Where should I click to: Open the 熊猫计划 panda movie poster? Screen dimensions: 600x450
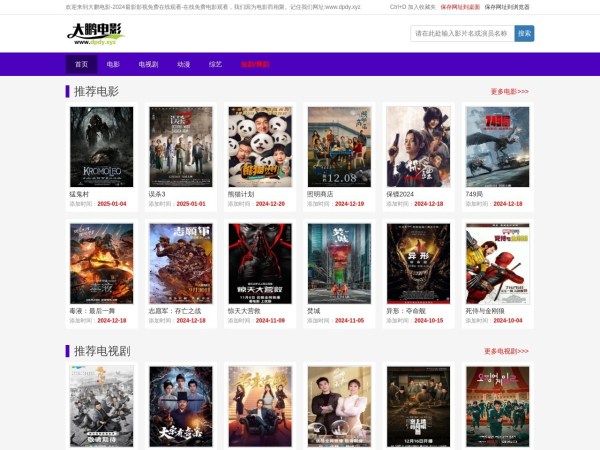pyautogui.click(x=260, y=147)
